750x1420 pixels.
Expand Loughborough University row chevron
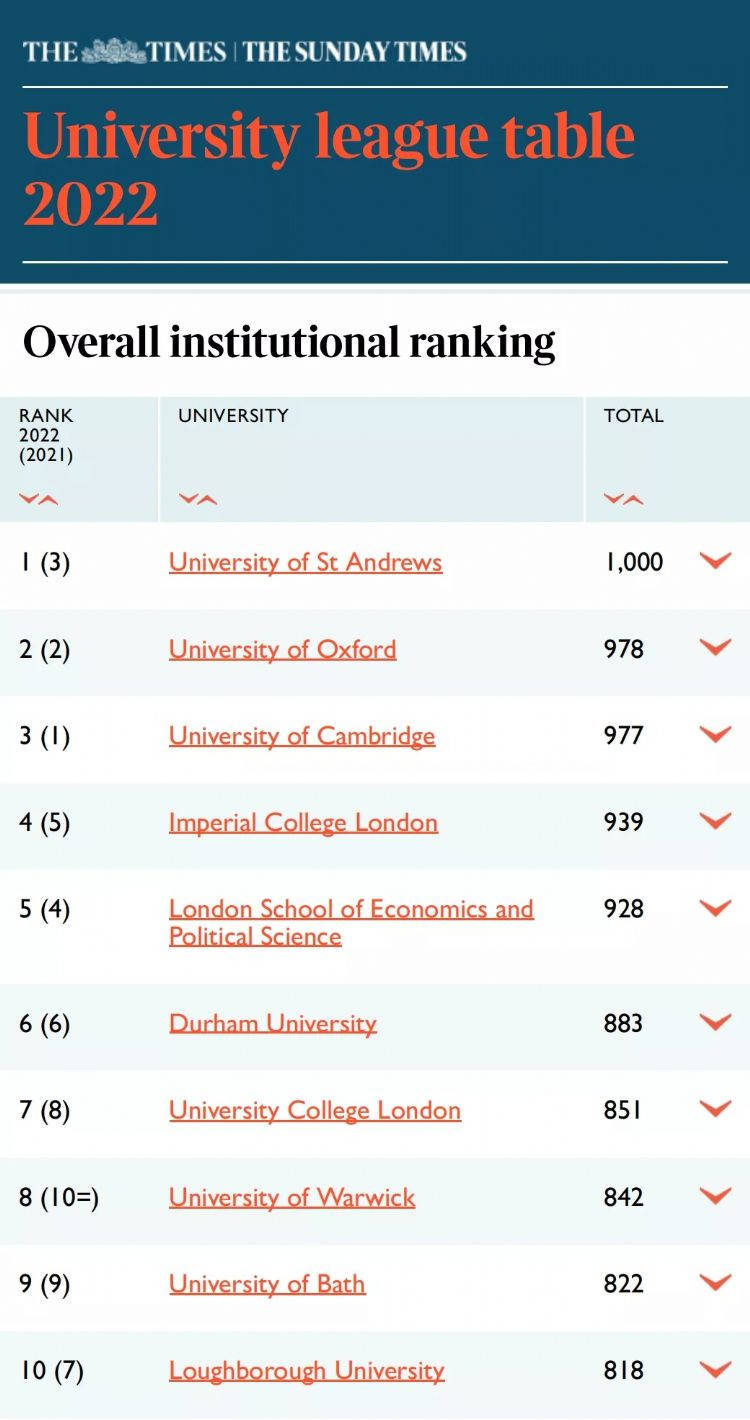716,1370
